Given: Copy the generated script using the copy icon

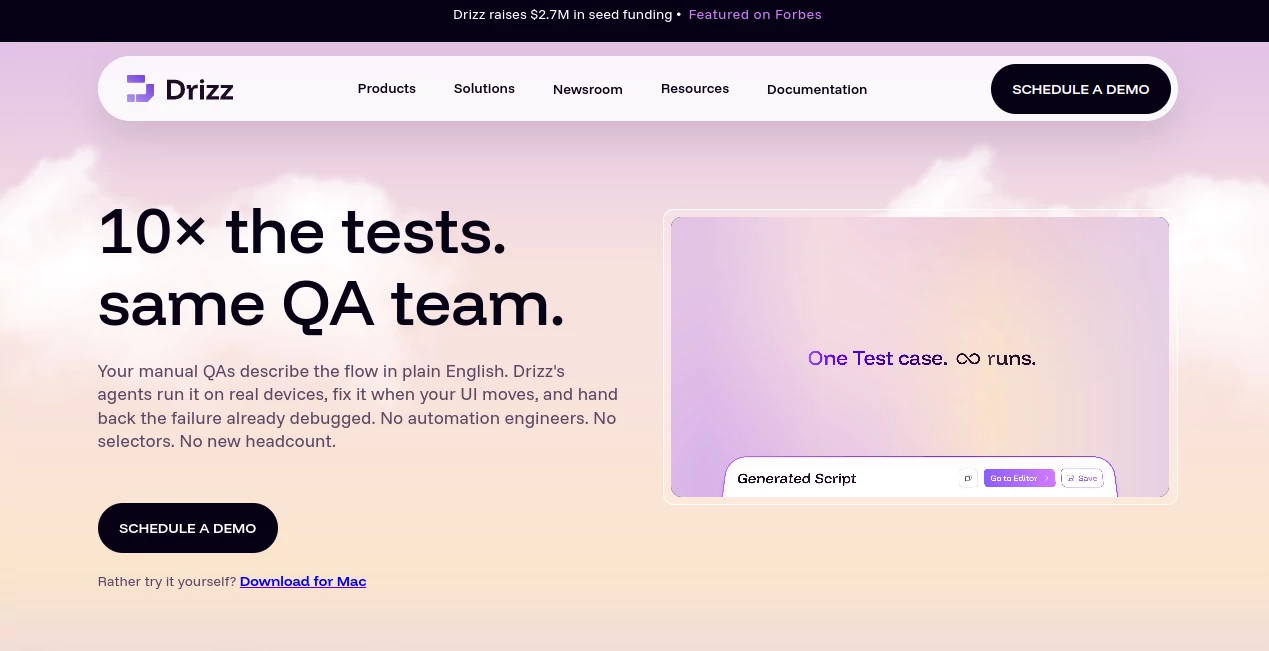Looking at the screenshot, I should pyautogui.click(x=968, y=478).
